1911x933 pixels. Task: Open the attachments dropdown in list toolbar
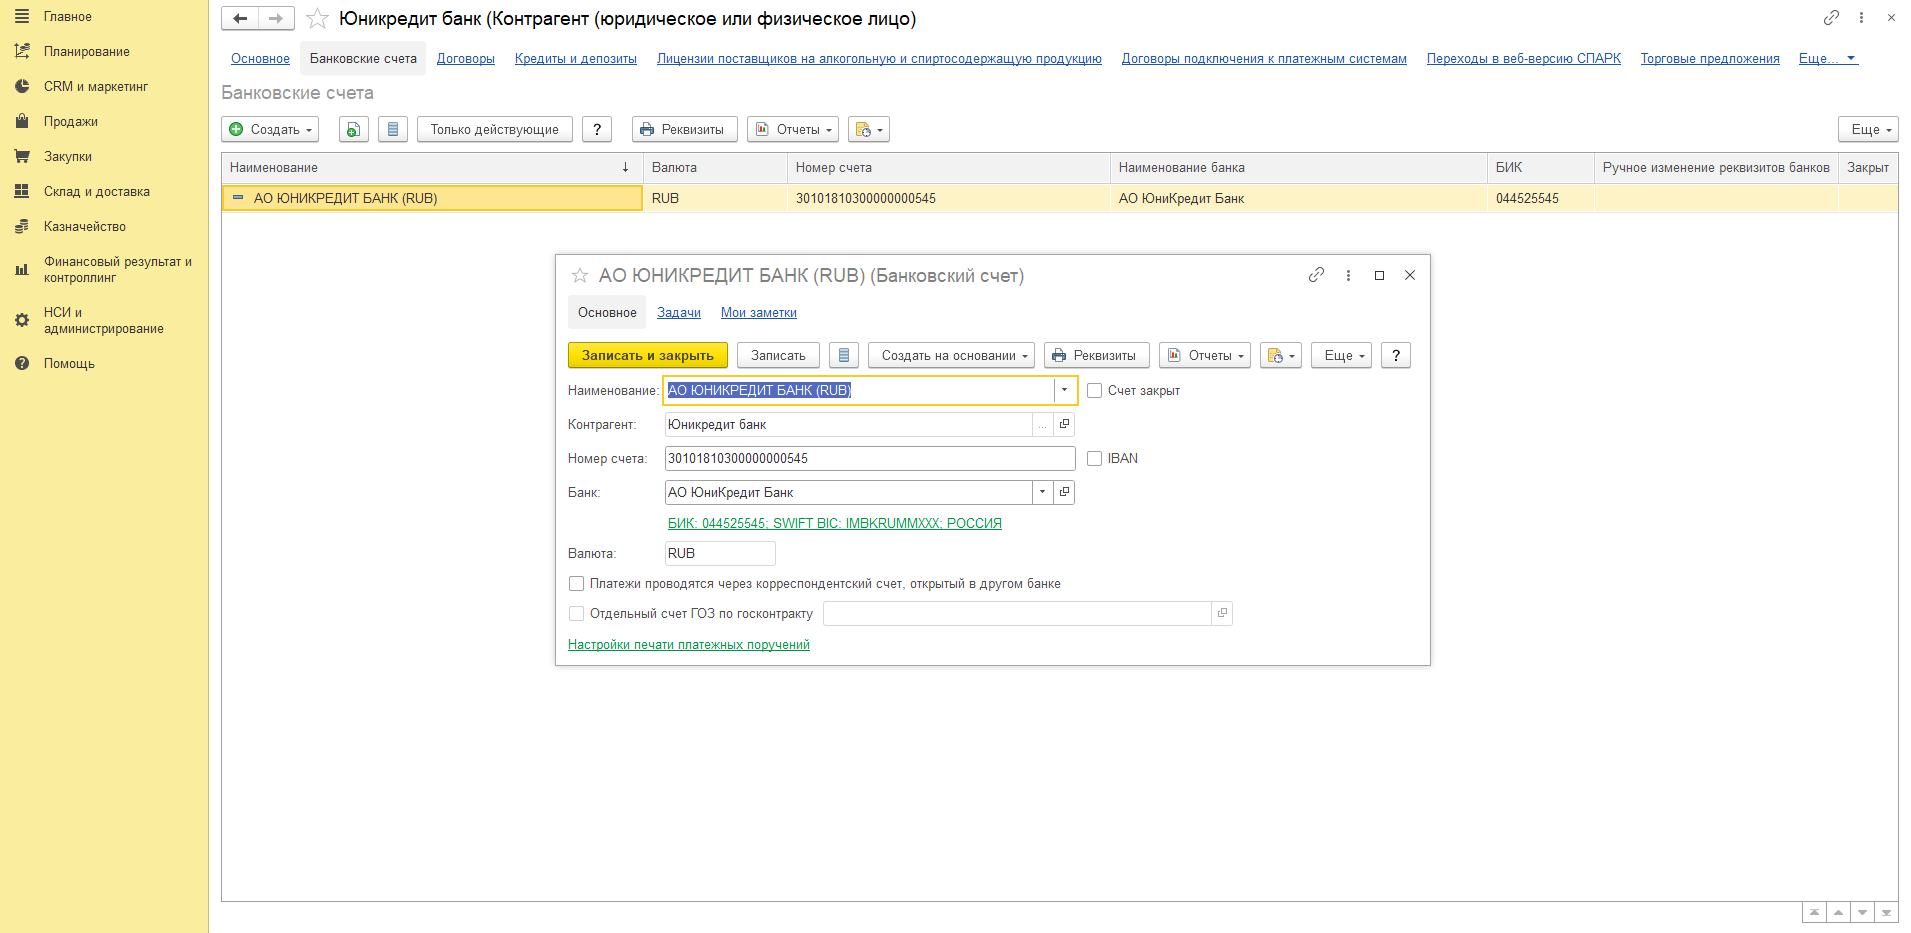pos(869,130)
